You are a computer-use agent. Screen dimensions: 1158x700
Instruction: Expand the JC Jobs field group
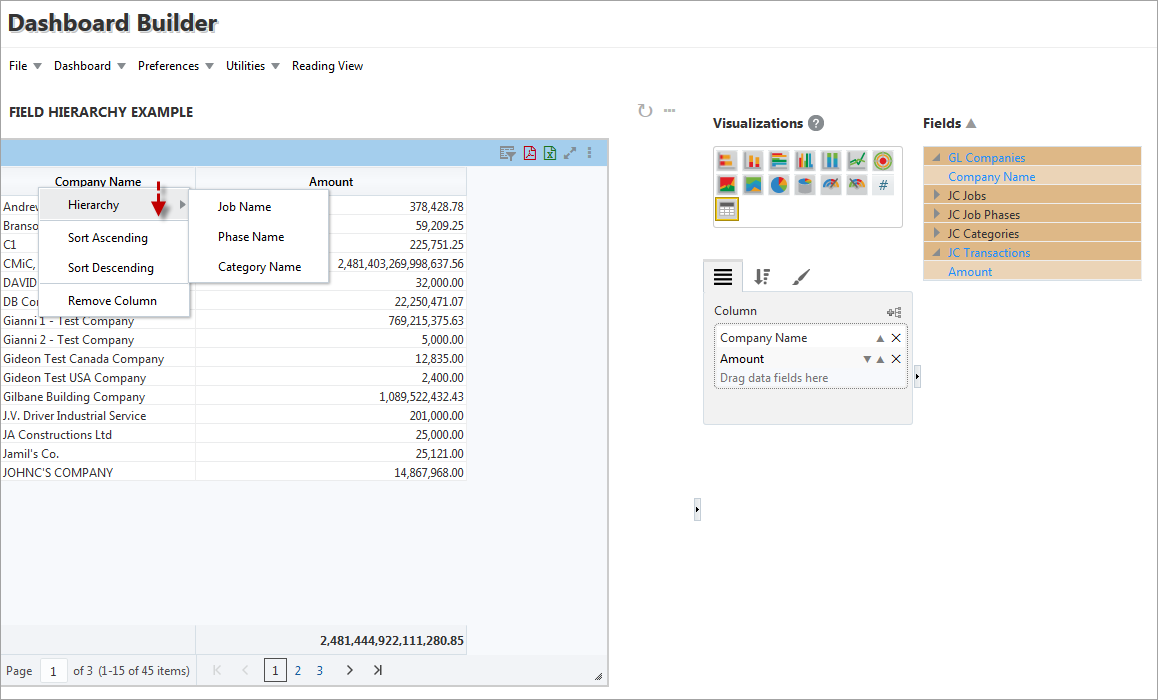(x=937, y=196)
